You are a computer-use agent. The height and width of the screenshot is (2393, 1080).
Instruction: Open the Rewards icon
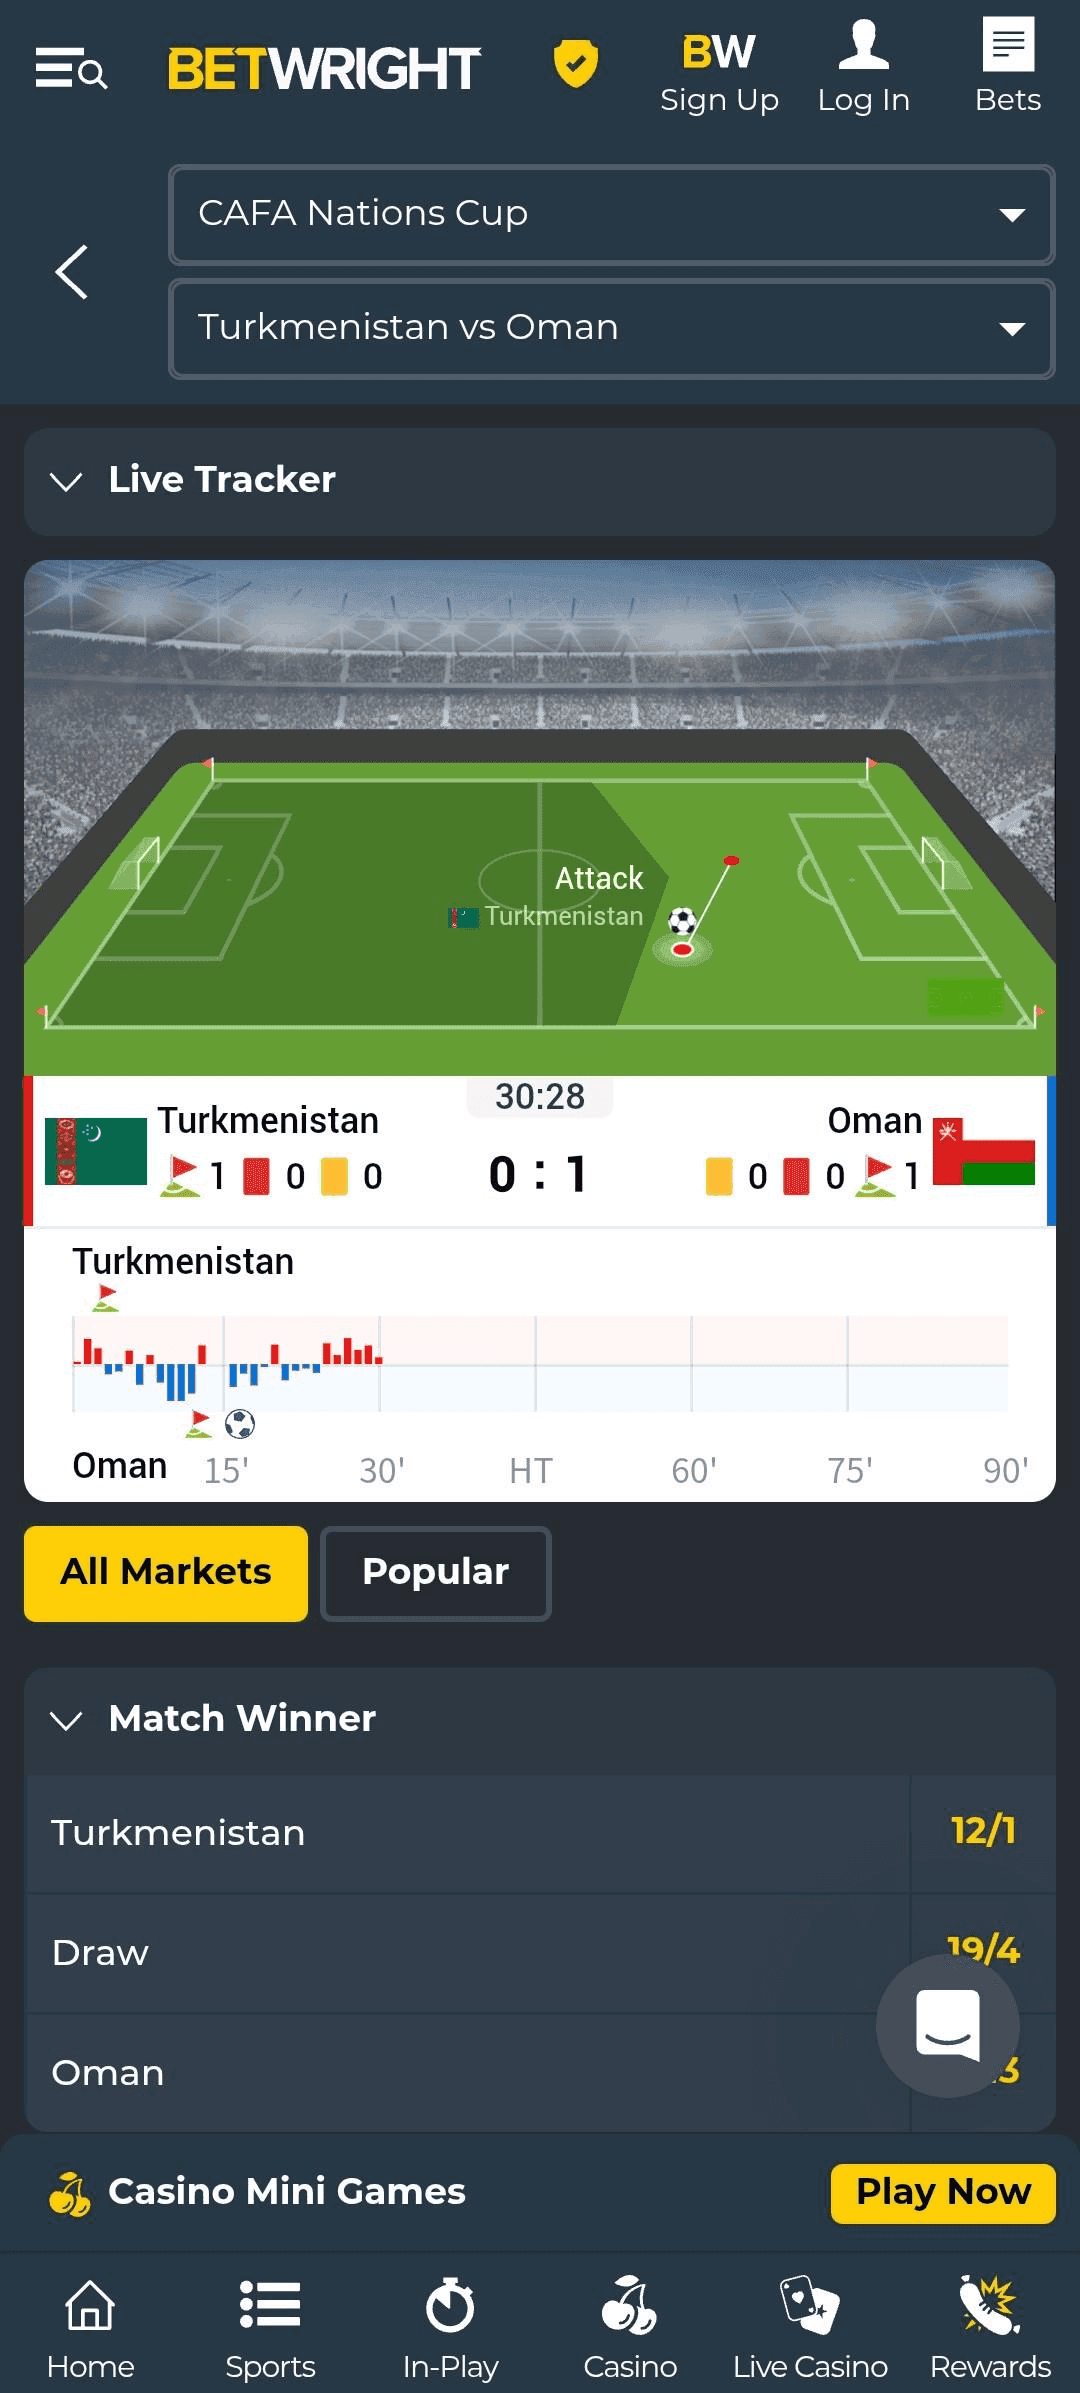coord(989,2310)
